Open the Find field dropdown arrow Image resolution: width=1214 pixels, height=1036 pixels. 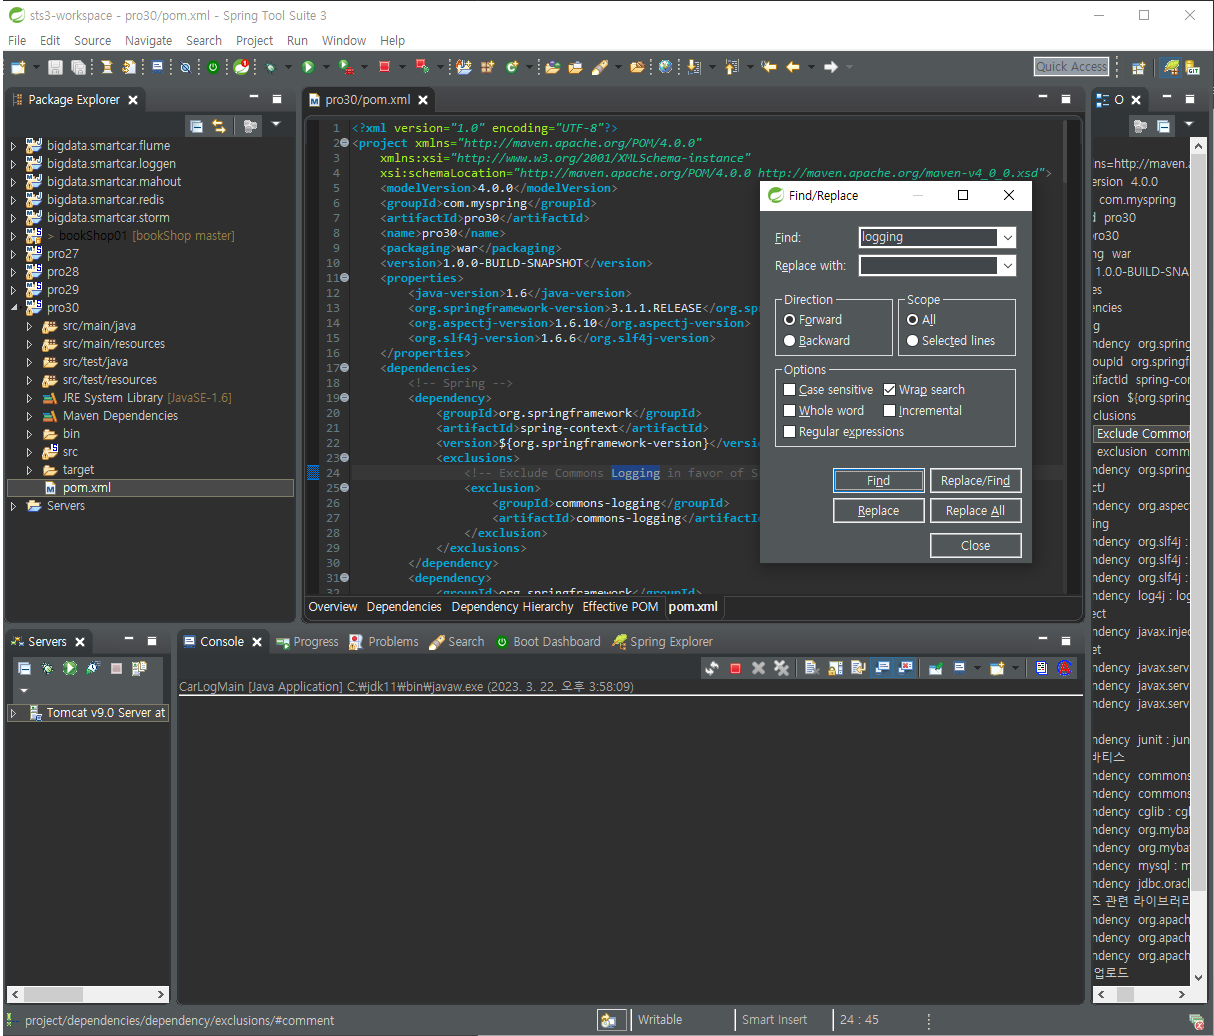tap(1007, 238)
